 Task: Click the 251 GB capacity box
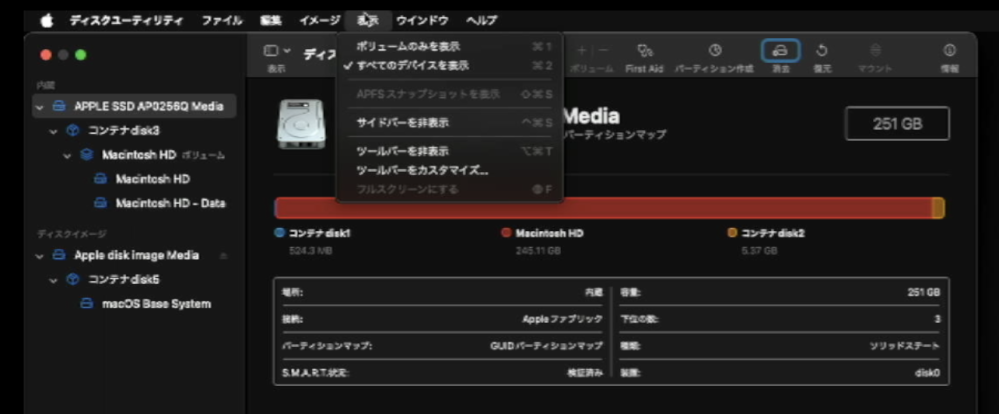click(897, 124)
